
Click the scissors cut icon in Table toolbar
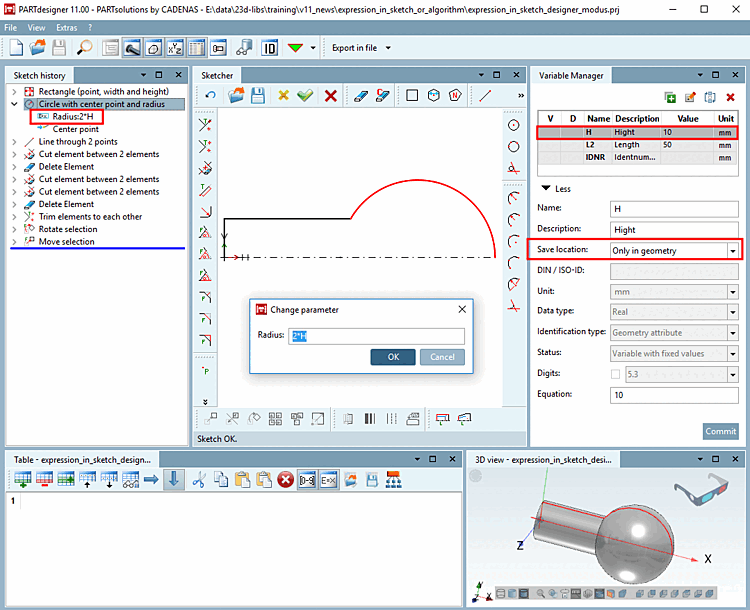(198, 480)
